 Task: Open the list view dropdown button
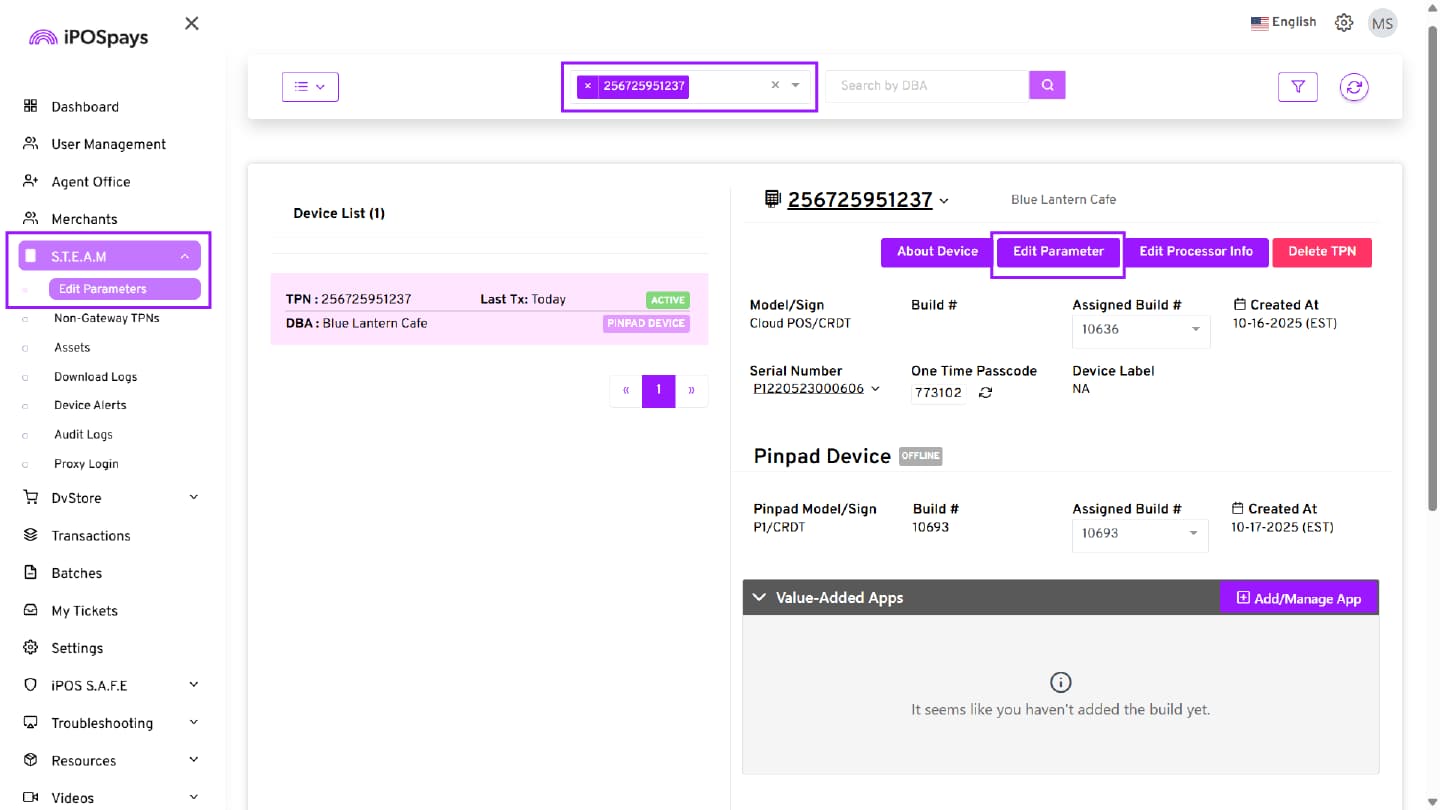pyautogui.click(x=310, y=87)
